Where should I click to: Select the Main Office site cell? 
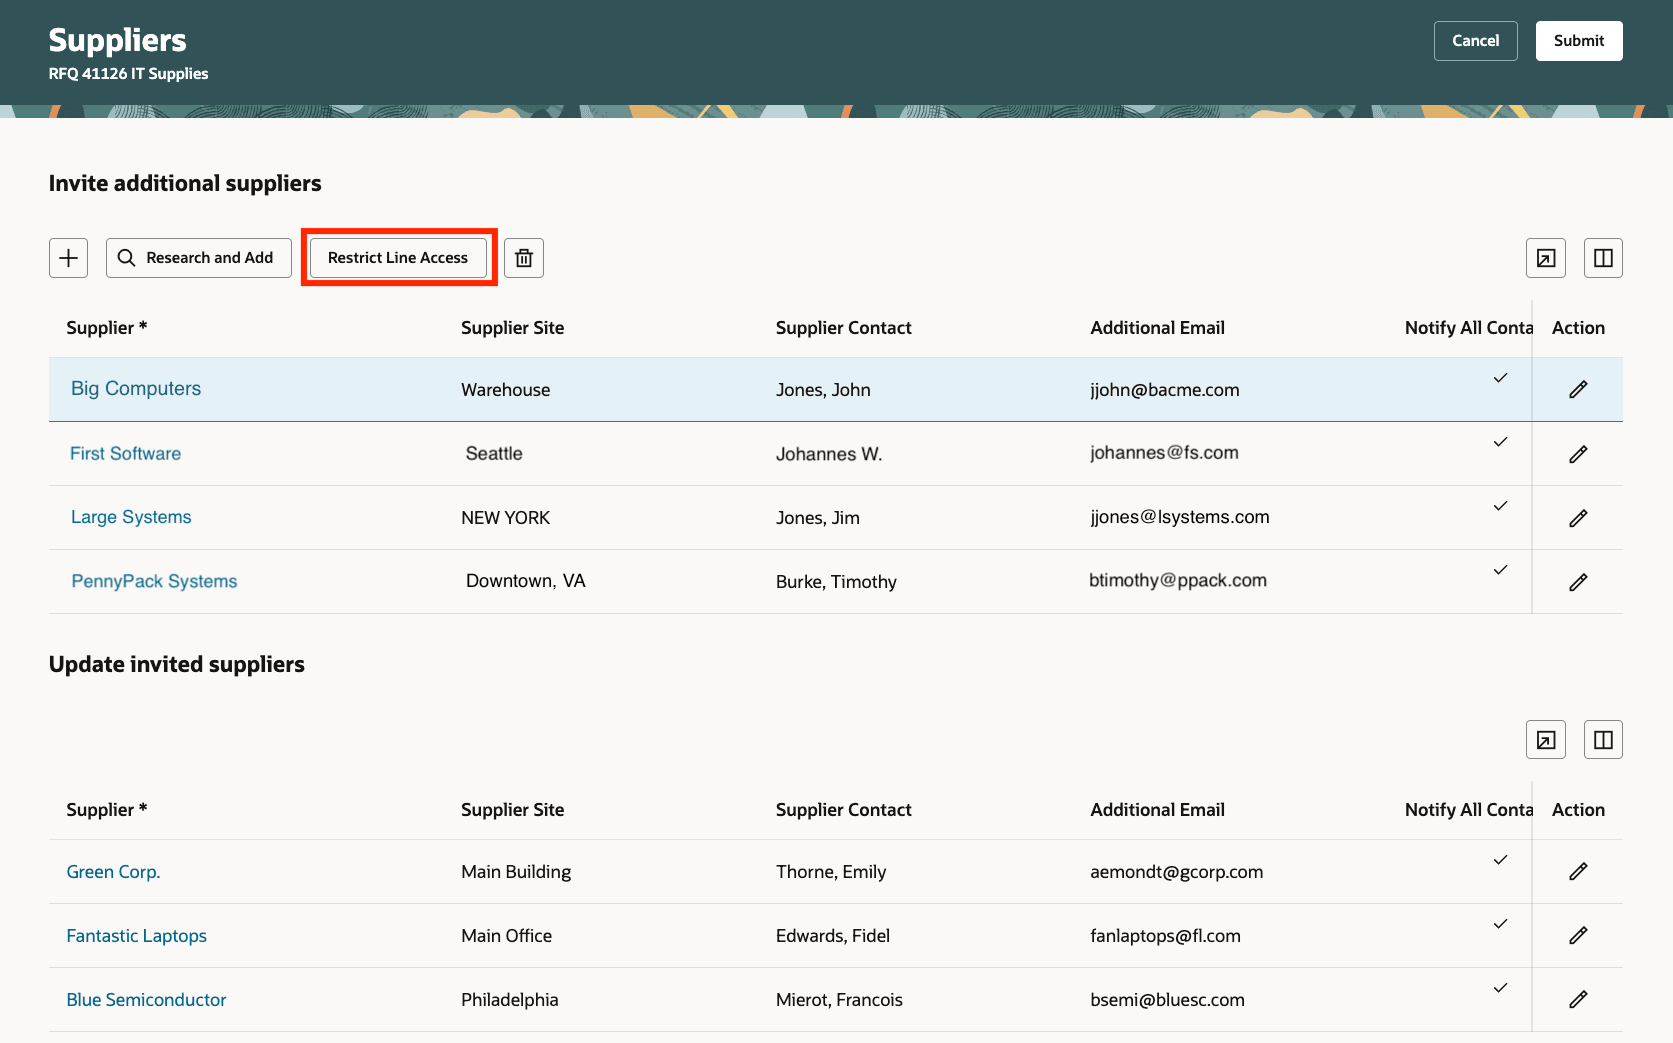coord(506,936)
